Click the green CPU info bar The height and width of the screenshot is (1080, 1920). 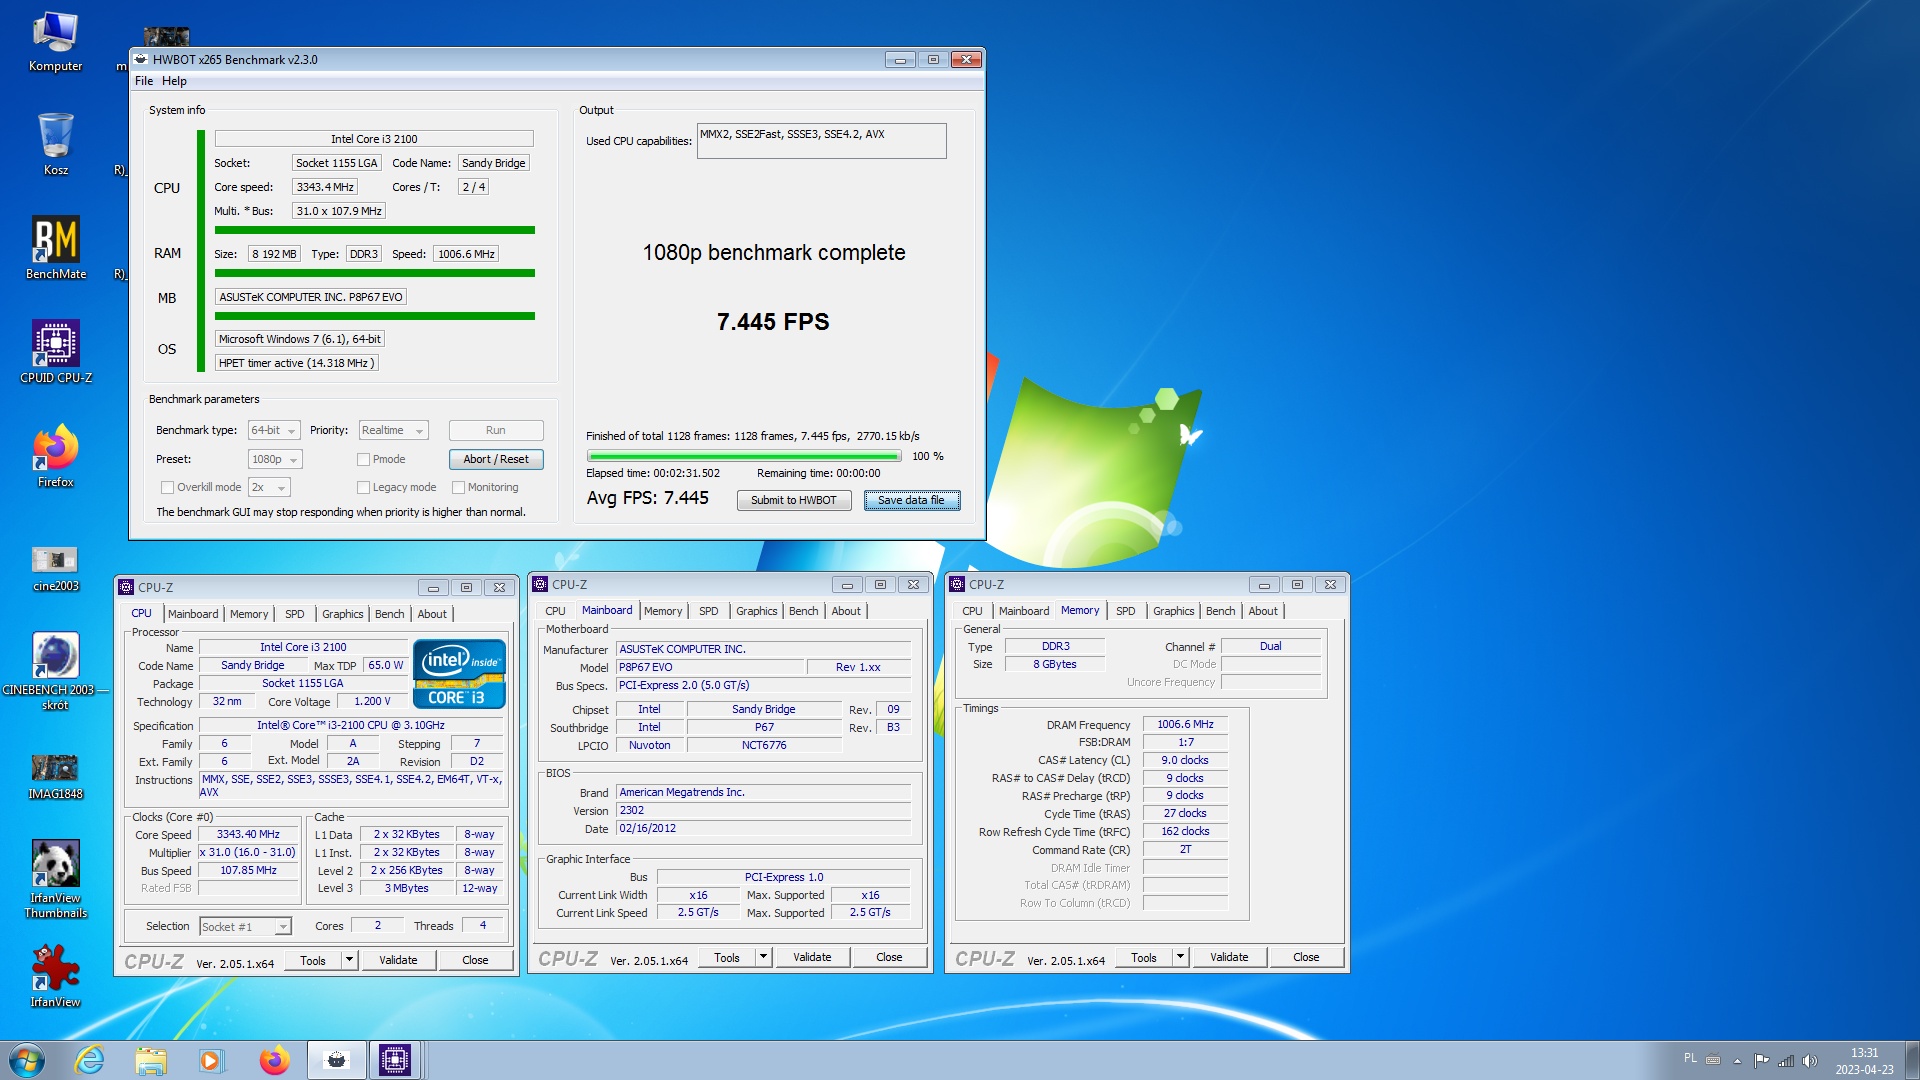click(x=374, y=230)
